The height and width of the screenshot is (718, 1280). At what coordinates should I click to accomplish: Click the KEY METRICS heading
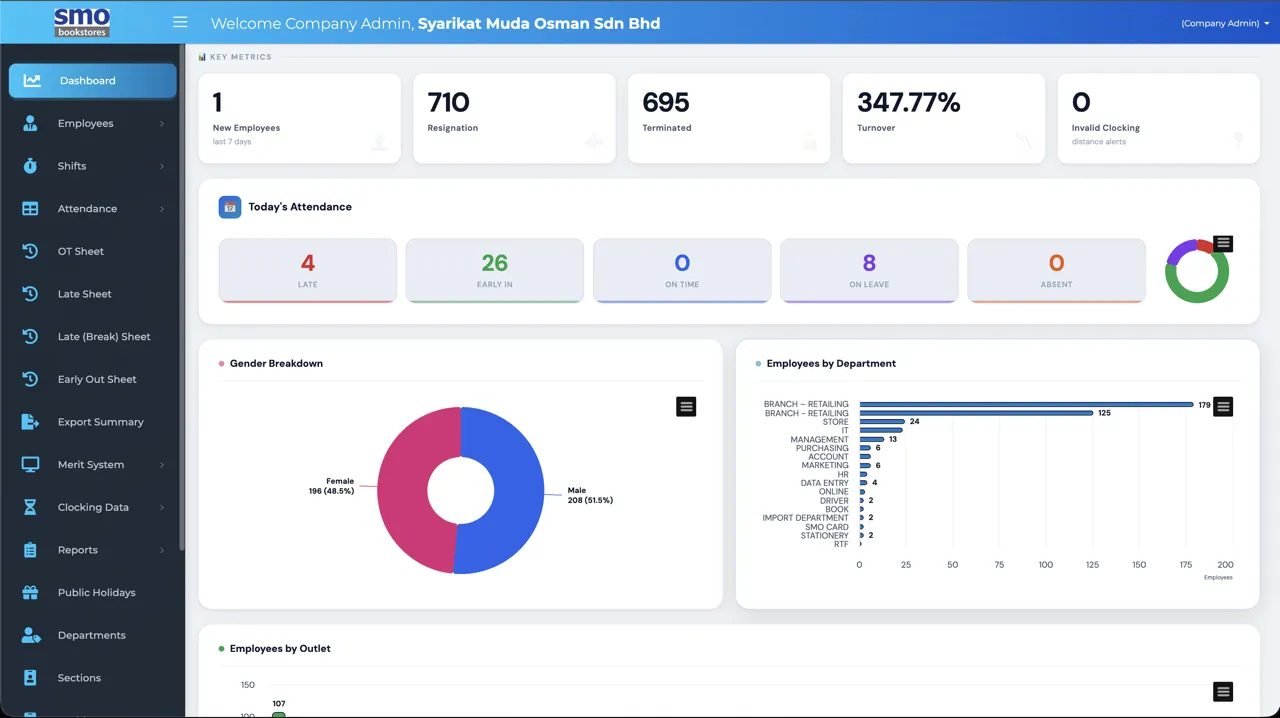[x=241, y=57]
